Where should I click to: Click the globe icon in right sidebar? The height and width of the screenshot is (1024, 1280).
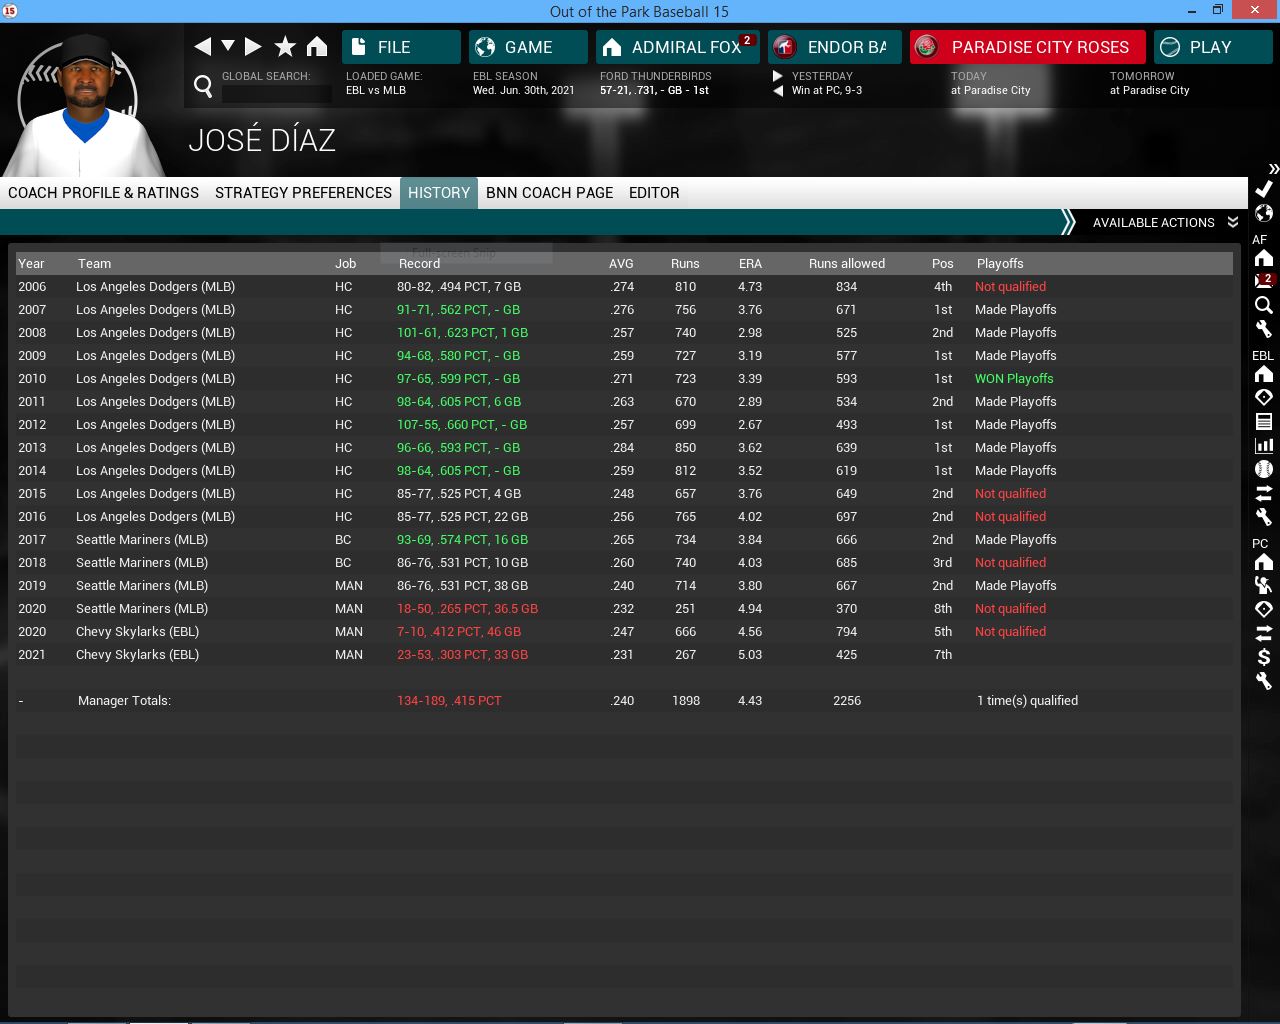(1264, 213)
